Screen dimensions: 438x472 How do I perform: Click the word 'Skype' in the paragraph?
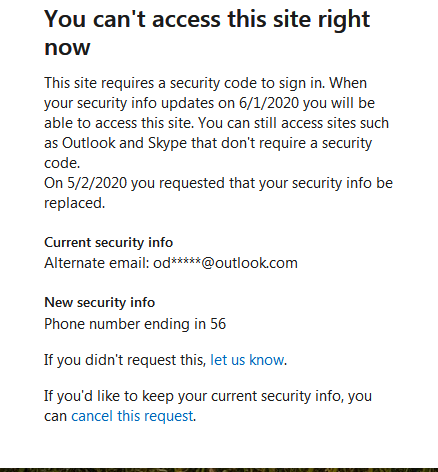point(167,143)
